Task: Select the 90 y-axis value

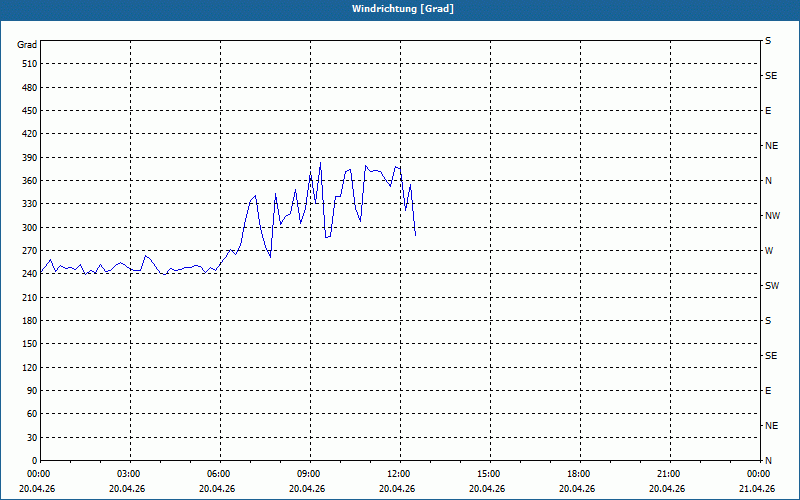Action: coord(32,391)
